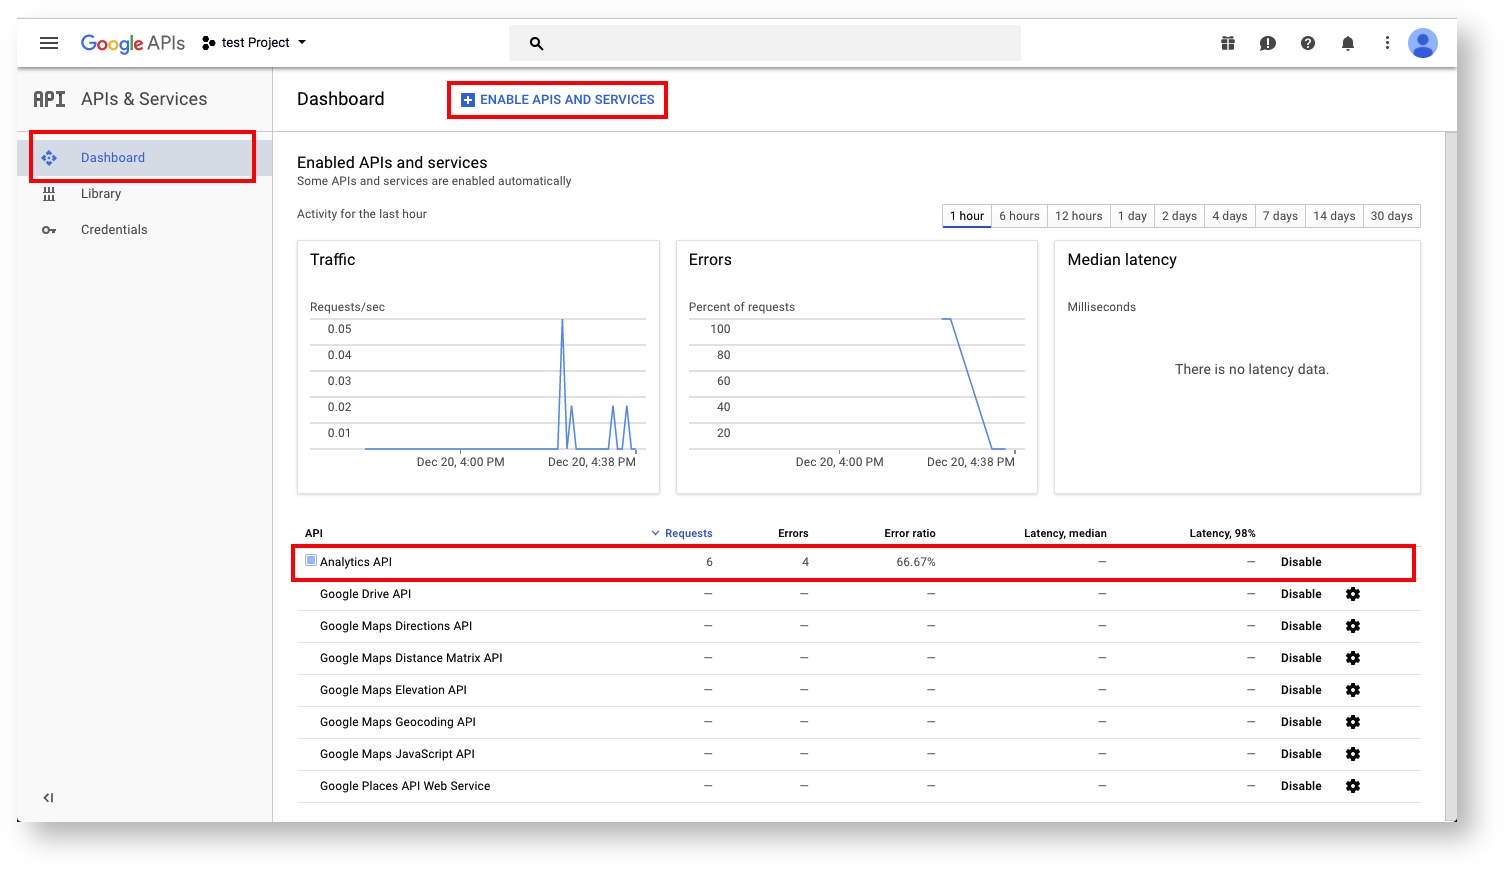The image size is (1505, 870).
Task: Collapse the left sidebar panel
Action: [48, 797]
